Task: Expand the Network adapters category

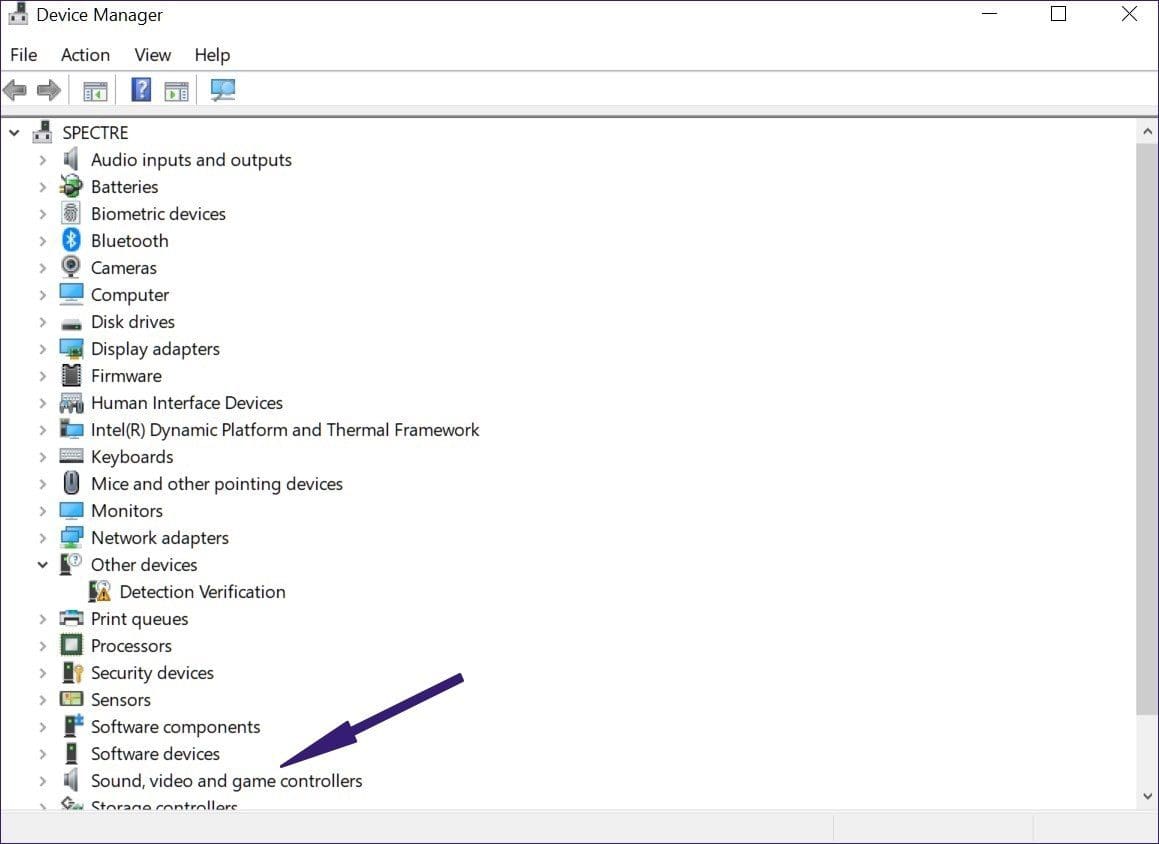Action: pos(43,538)
